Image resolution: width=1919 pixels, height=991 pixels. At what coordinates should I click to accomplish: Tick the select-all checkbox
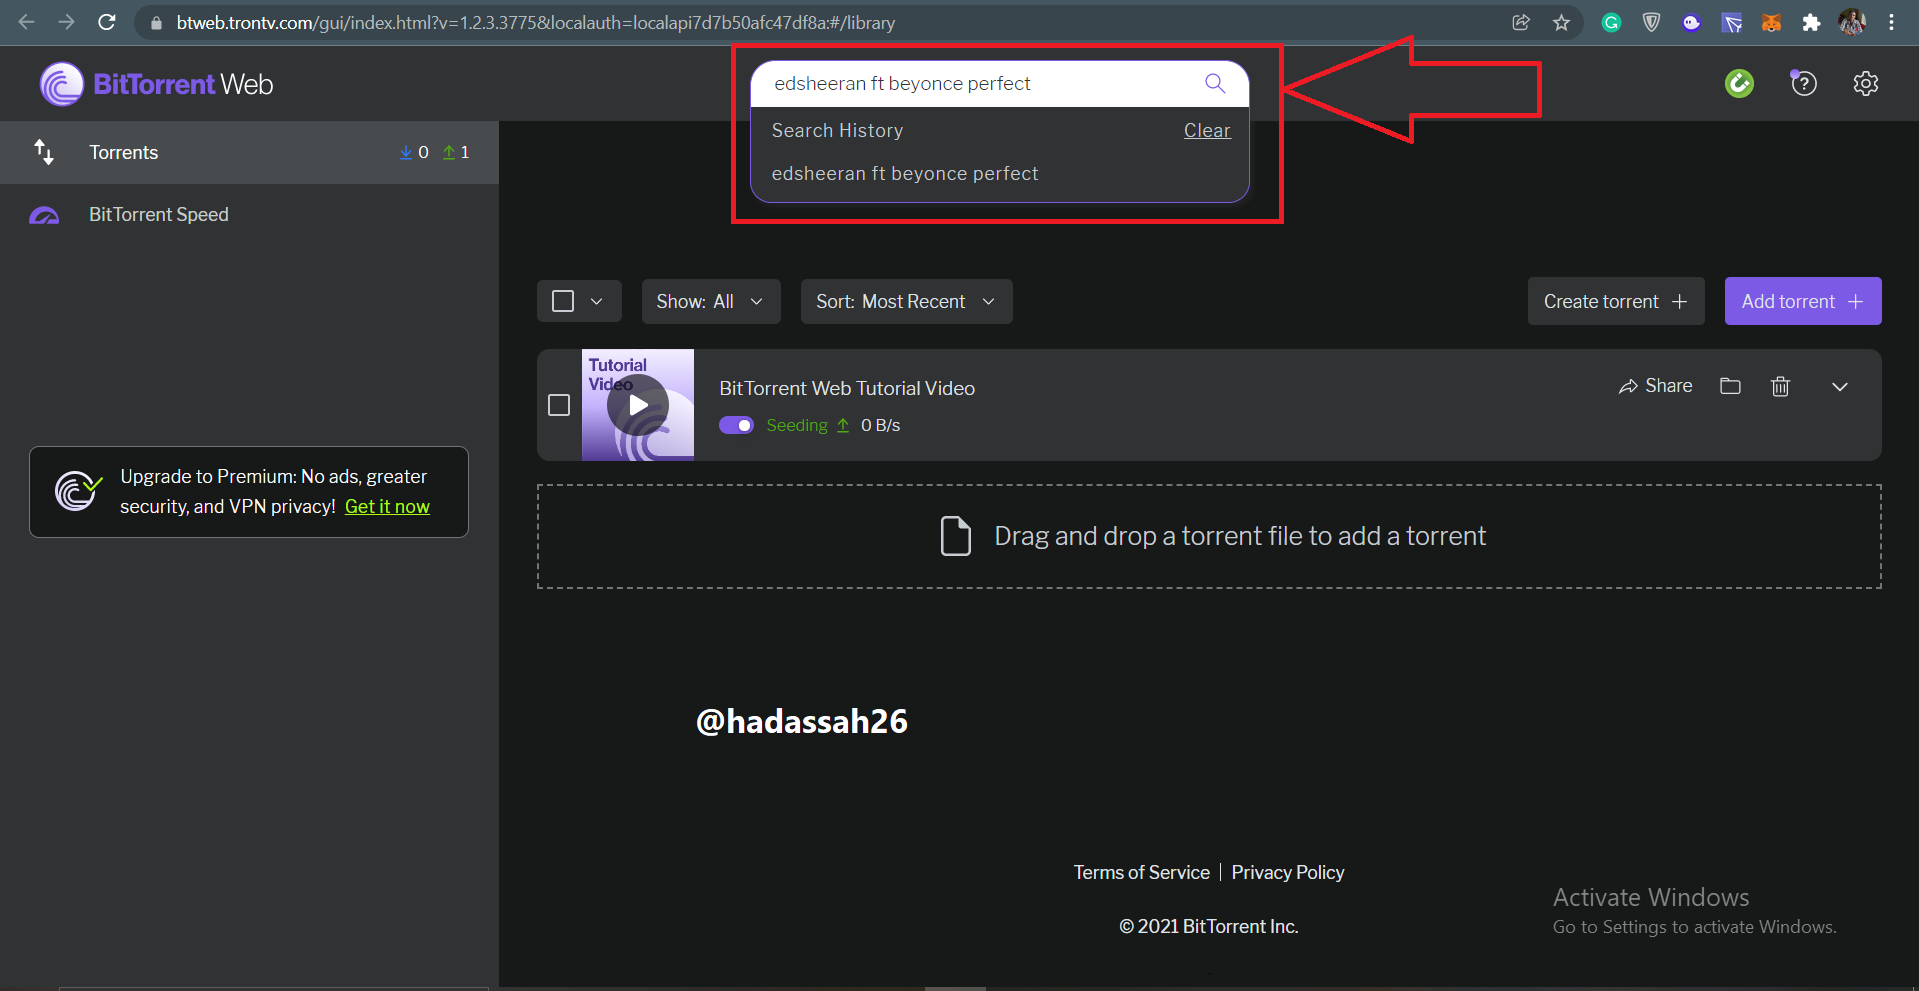[x=563, y=301]
